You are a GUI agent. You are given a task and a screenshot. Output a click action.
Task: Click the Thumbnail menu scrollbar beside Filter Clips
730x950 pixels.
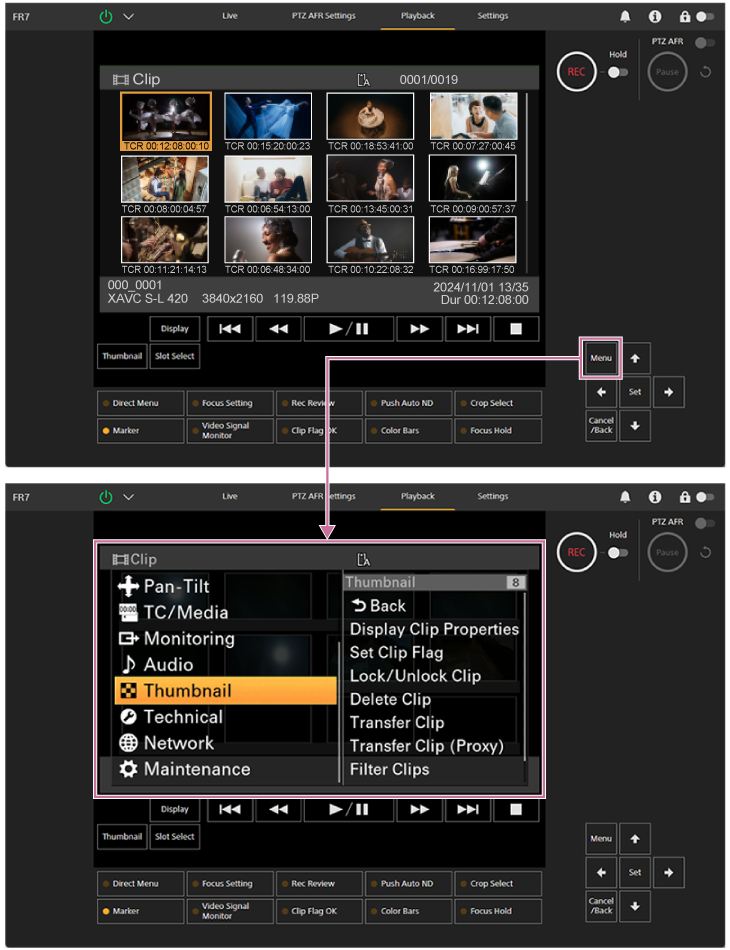(525, 770)
